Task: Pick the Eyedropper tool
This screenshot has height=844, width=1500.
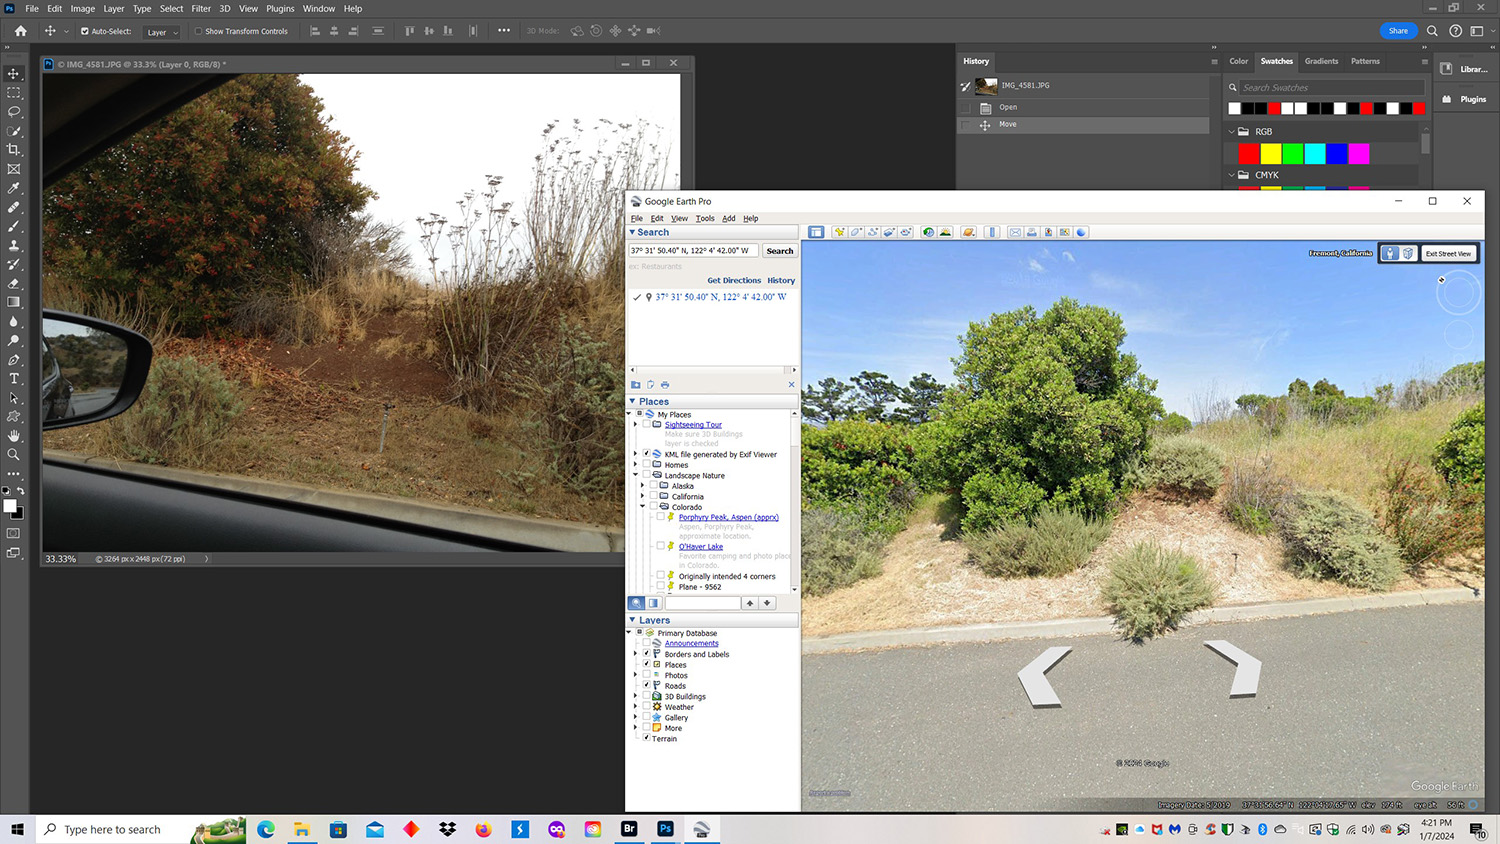Action: click(14, 188)
